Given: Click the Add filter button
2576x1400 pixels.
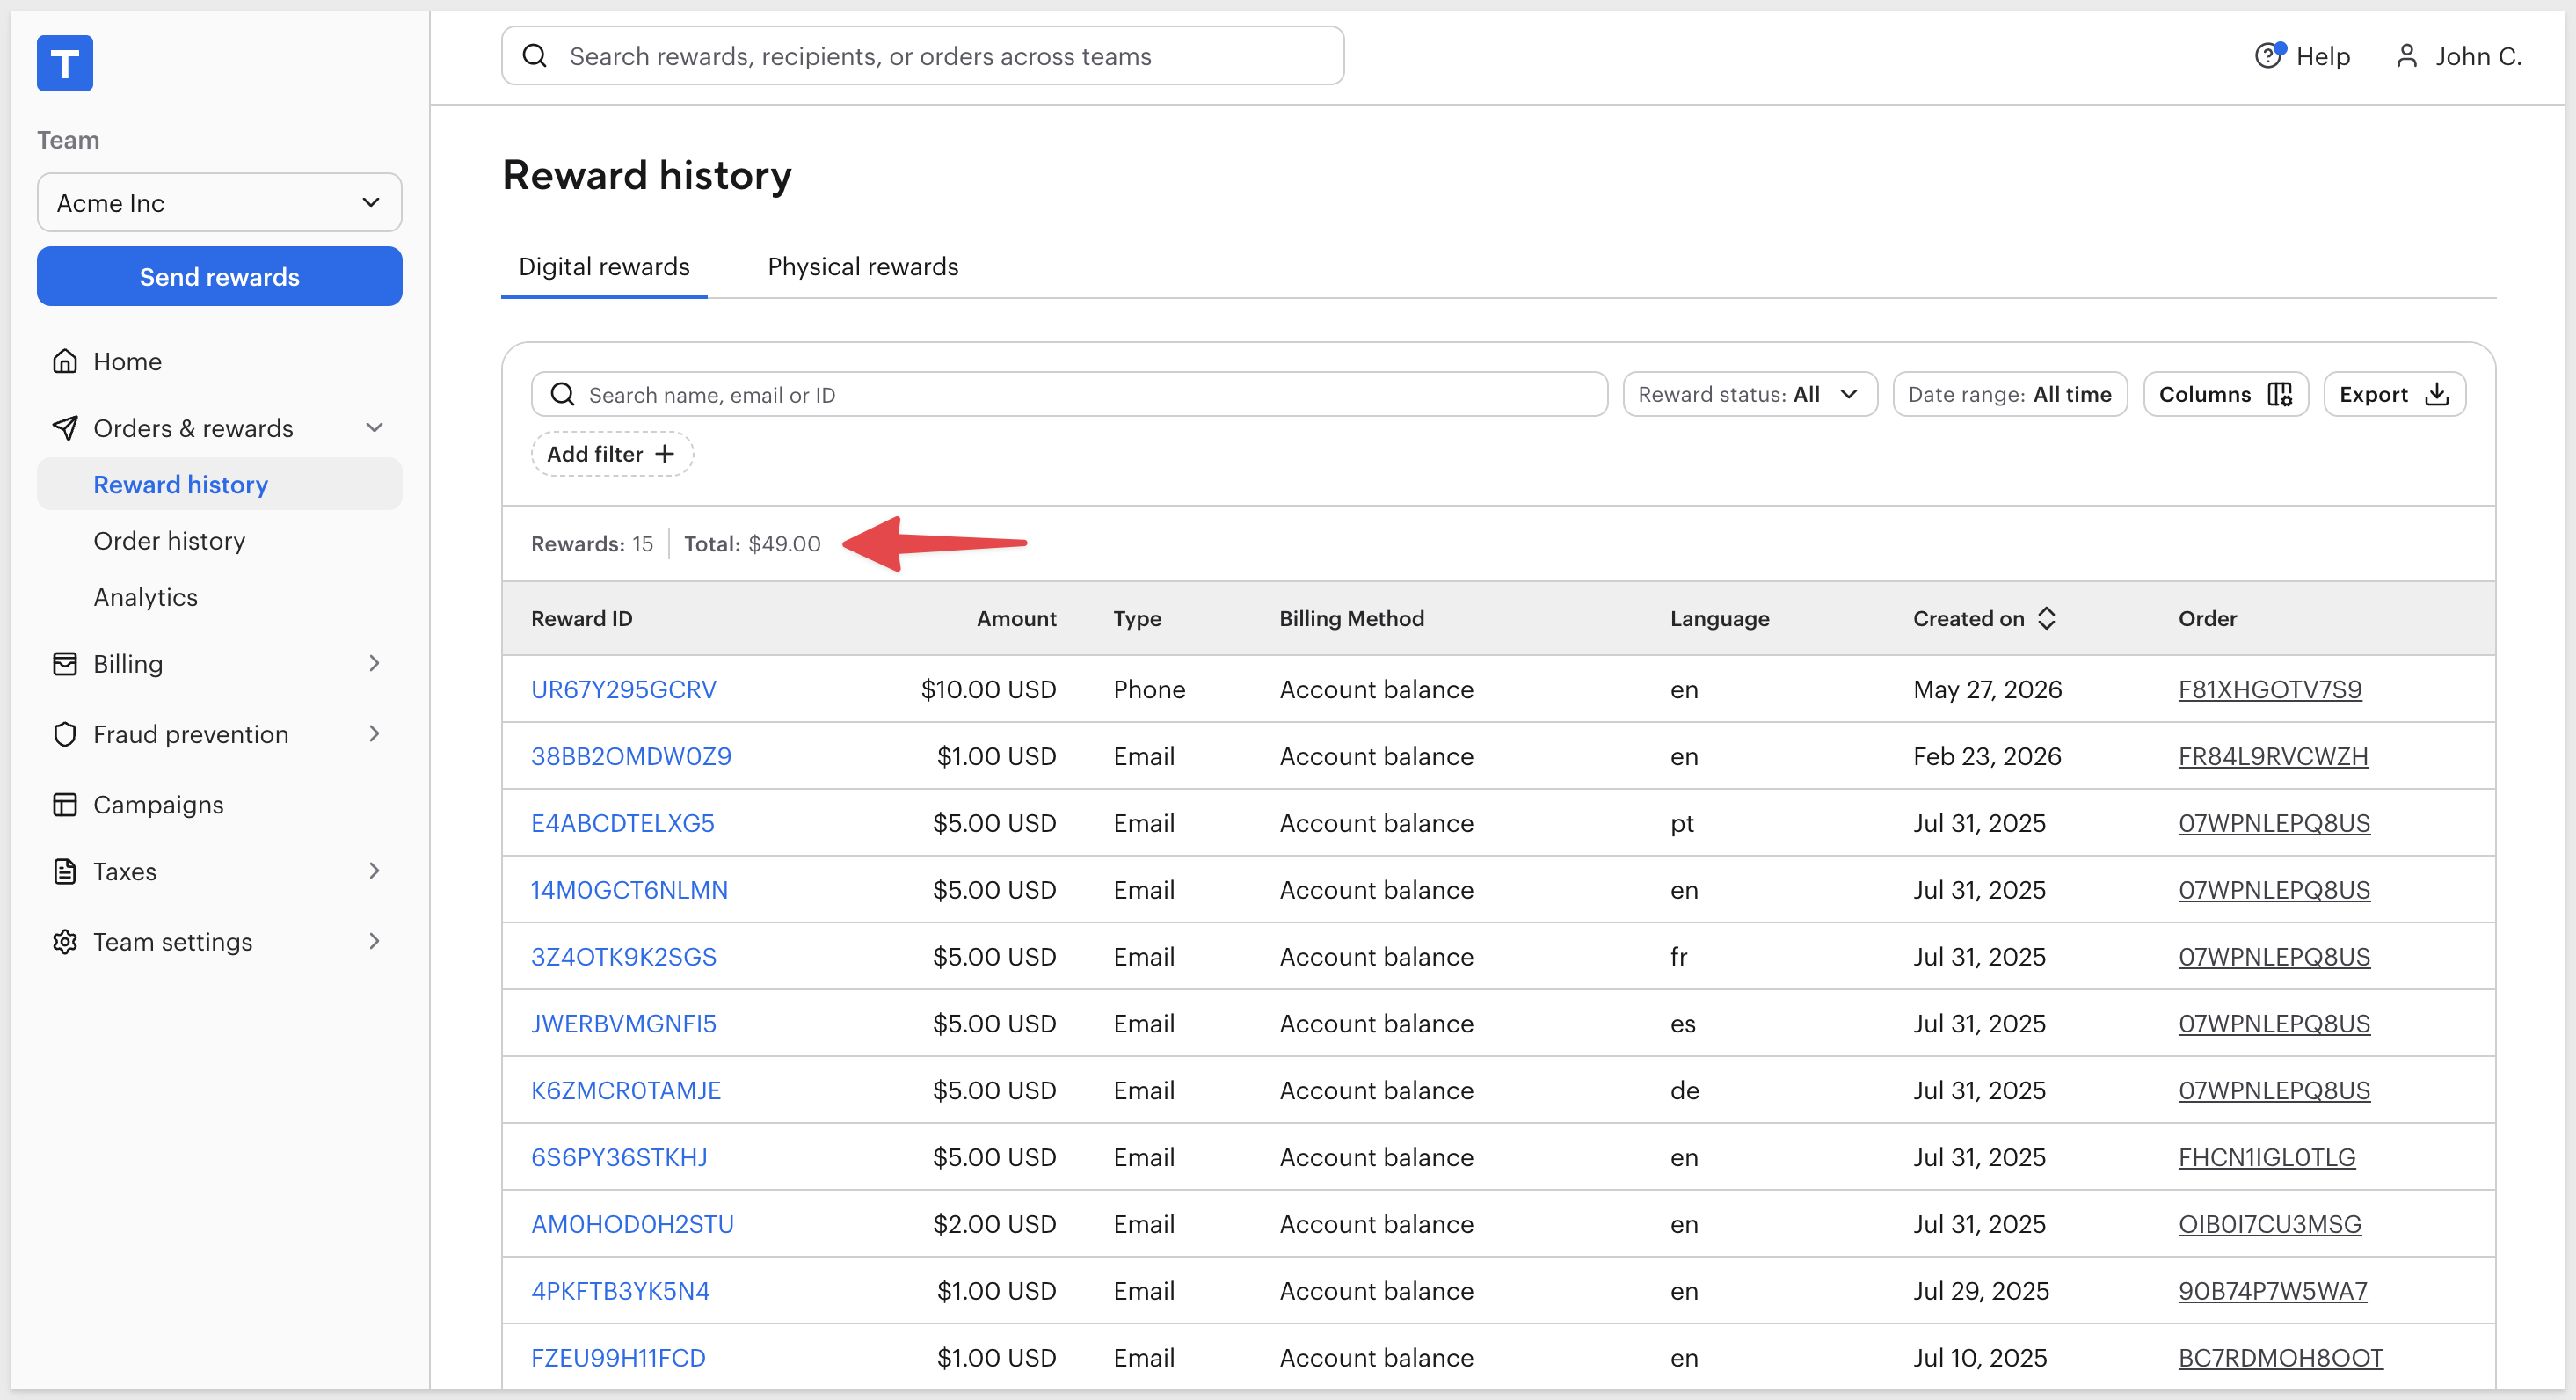Looking at the screenshot, I should [x=612, y=454].
